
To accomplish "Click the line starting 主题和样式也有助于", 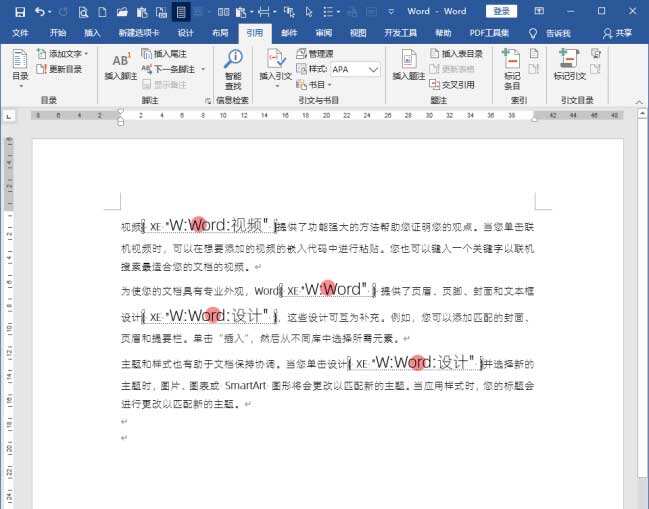I will click(x=327, y=364).
